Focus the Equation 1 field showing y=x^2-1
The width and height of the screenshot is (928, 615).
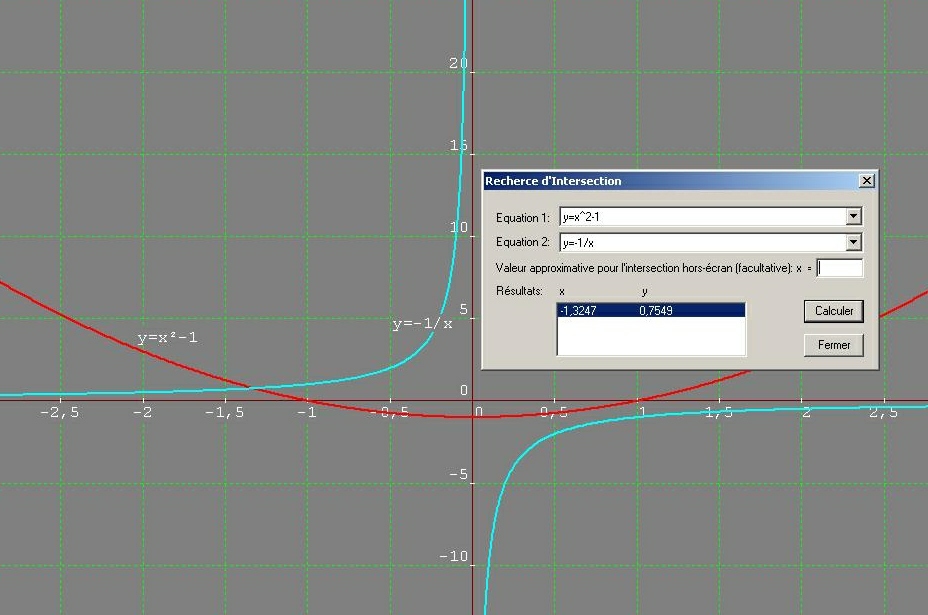coord(700,217)
